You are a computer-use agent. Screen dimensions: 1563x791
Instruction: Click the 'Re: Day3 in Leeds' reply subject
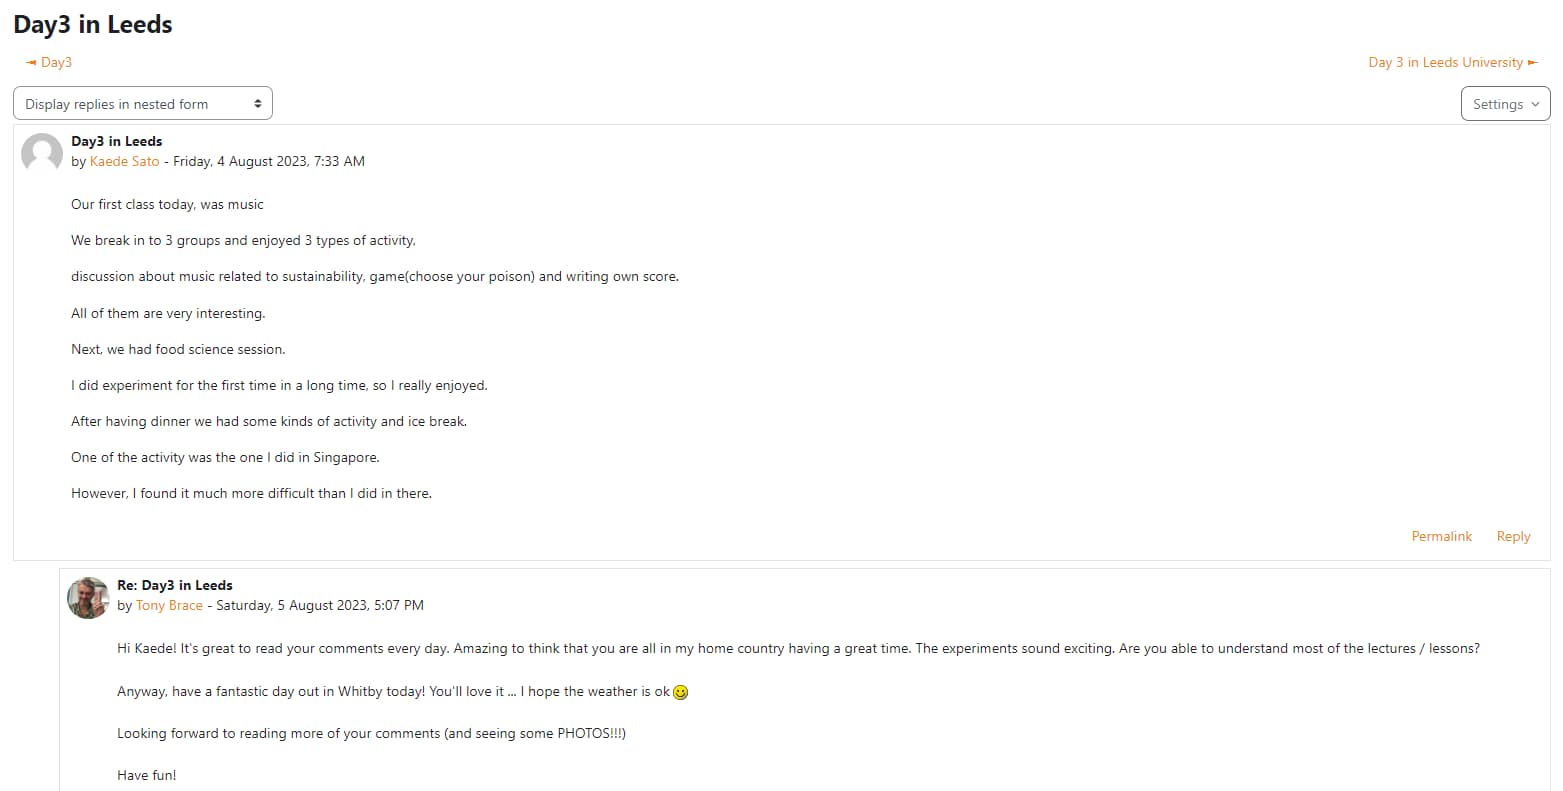pyautogui.click(x=175, y=585)
